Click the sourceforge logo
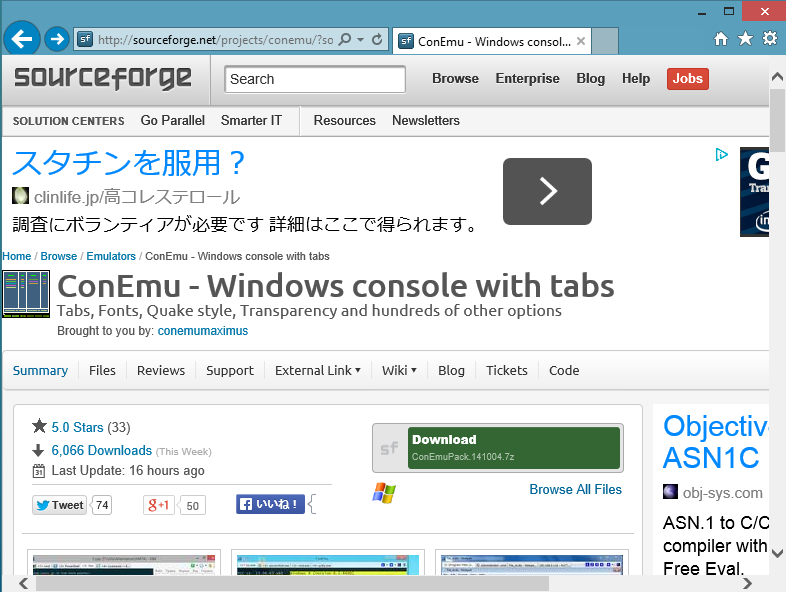 tap(103, 78)
